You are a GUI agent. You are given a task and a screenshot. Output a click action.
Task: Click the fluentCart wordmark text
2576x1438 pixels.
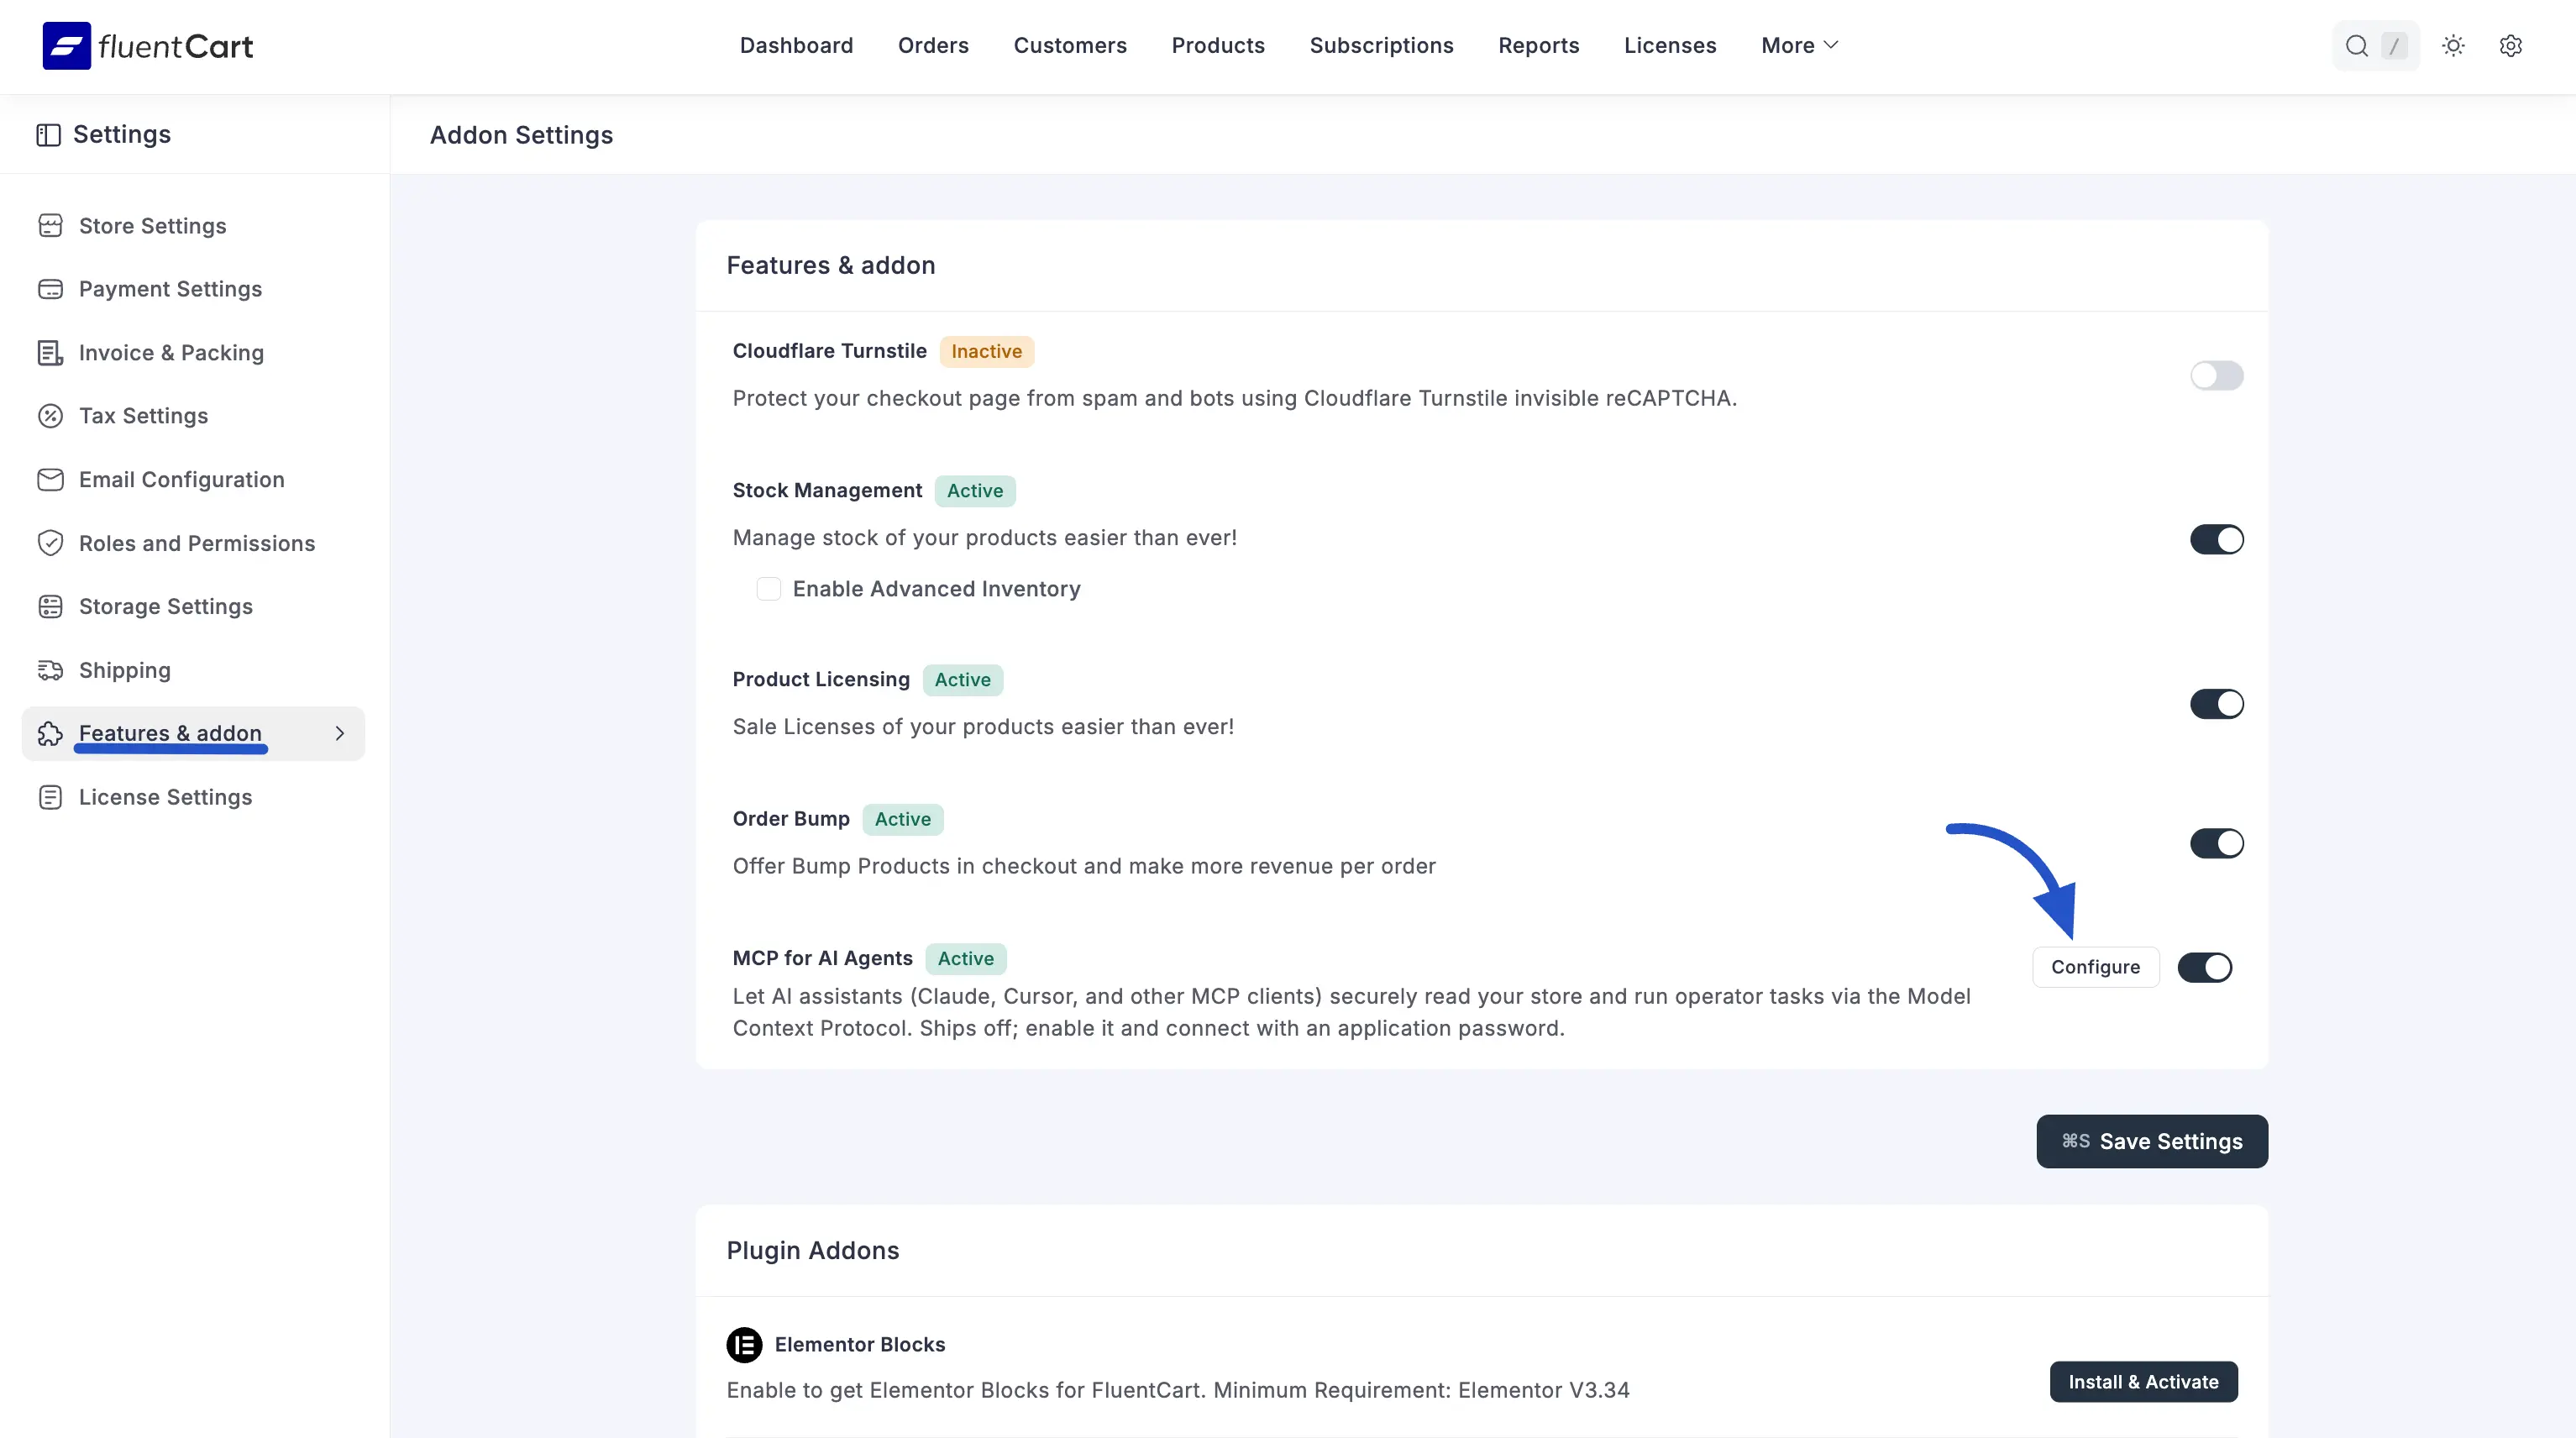click(x=176, y=47)
